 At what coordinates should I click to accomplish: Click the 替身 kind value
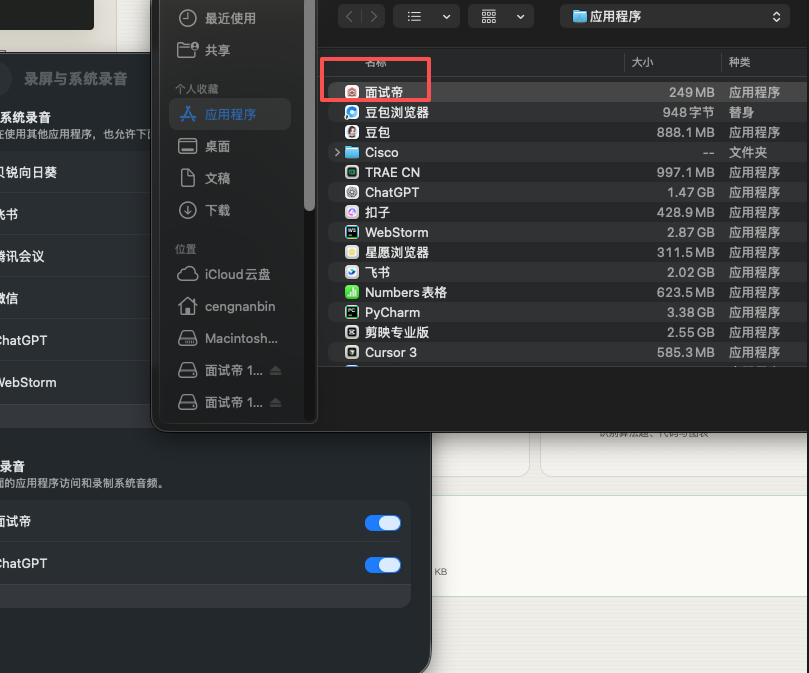tap(741, 113)
